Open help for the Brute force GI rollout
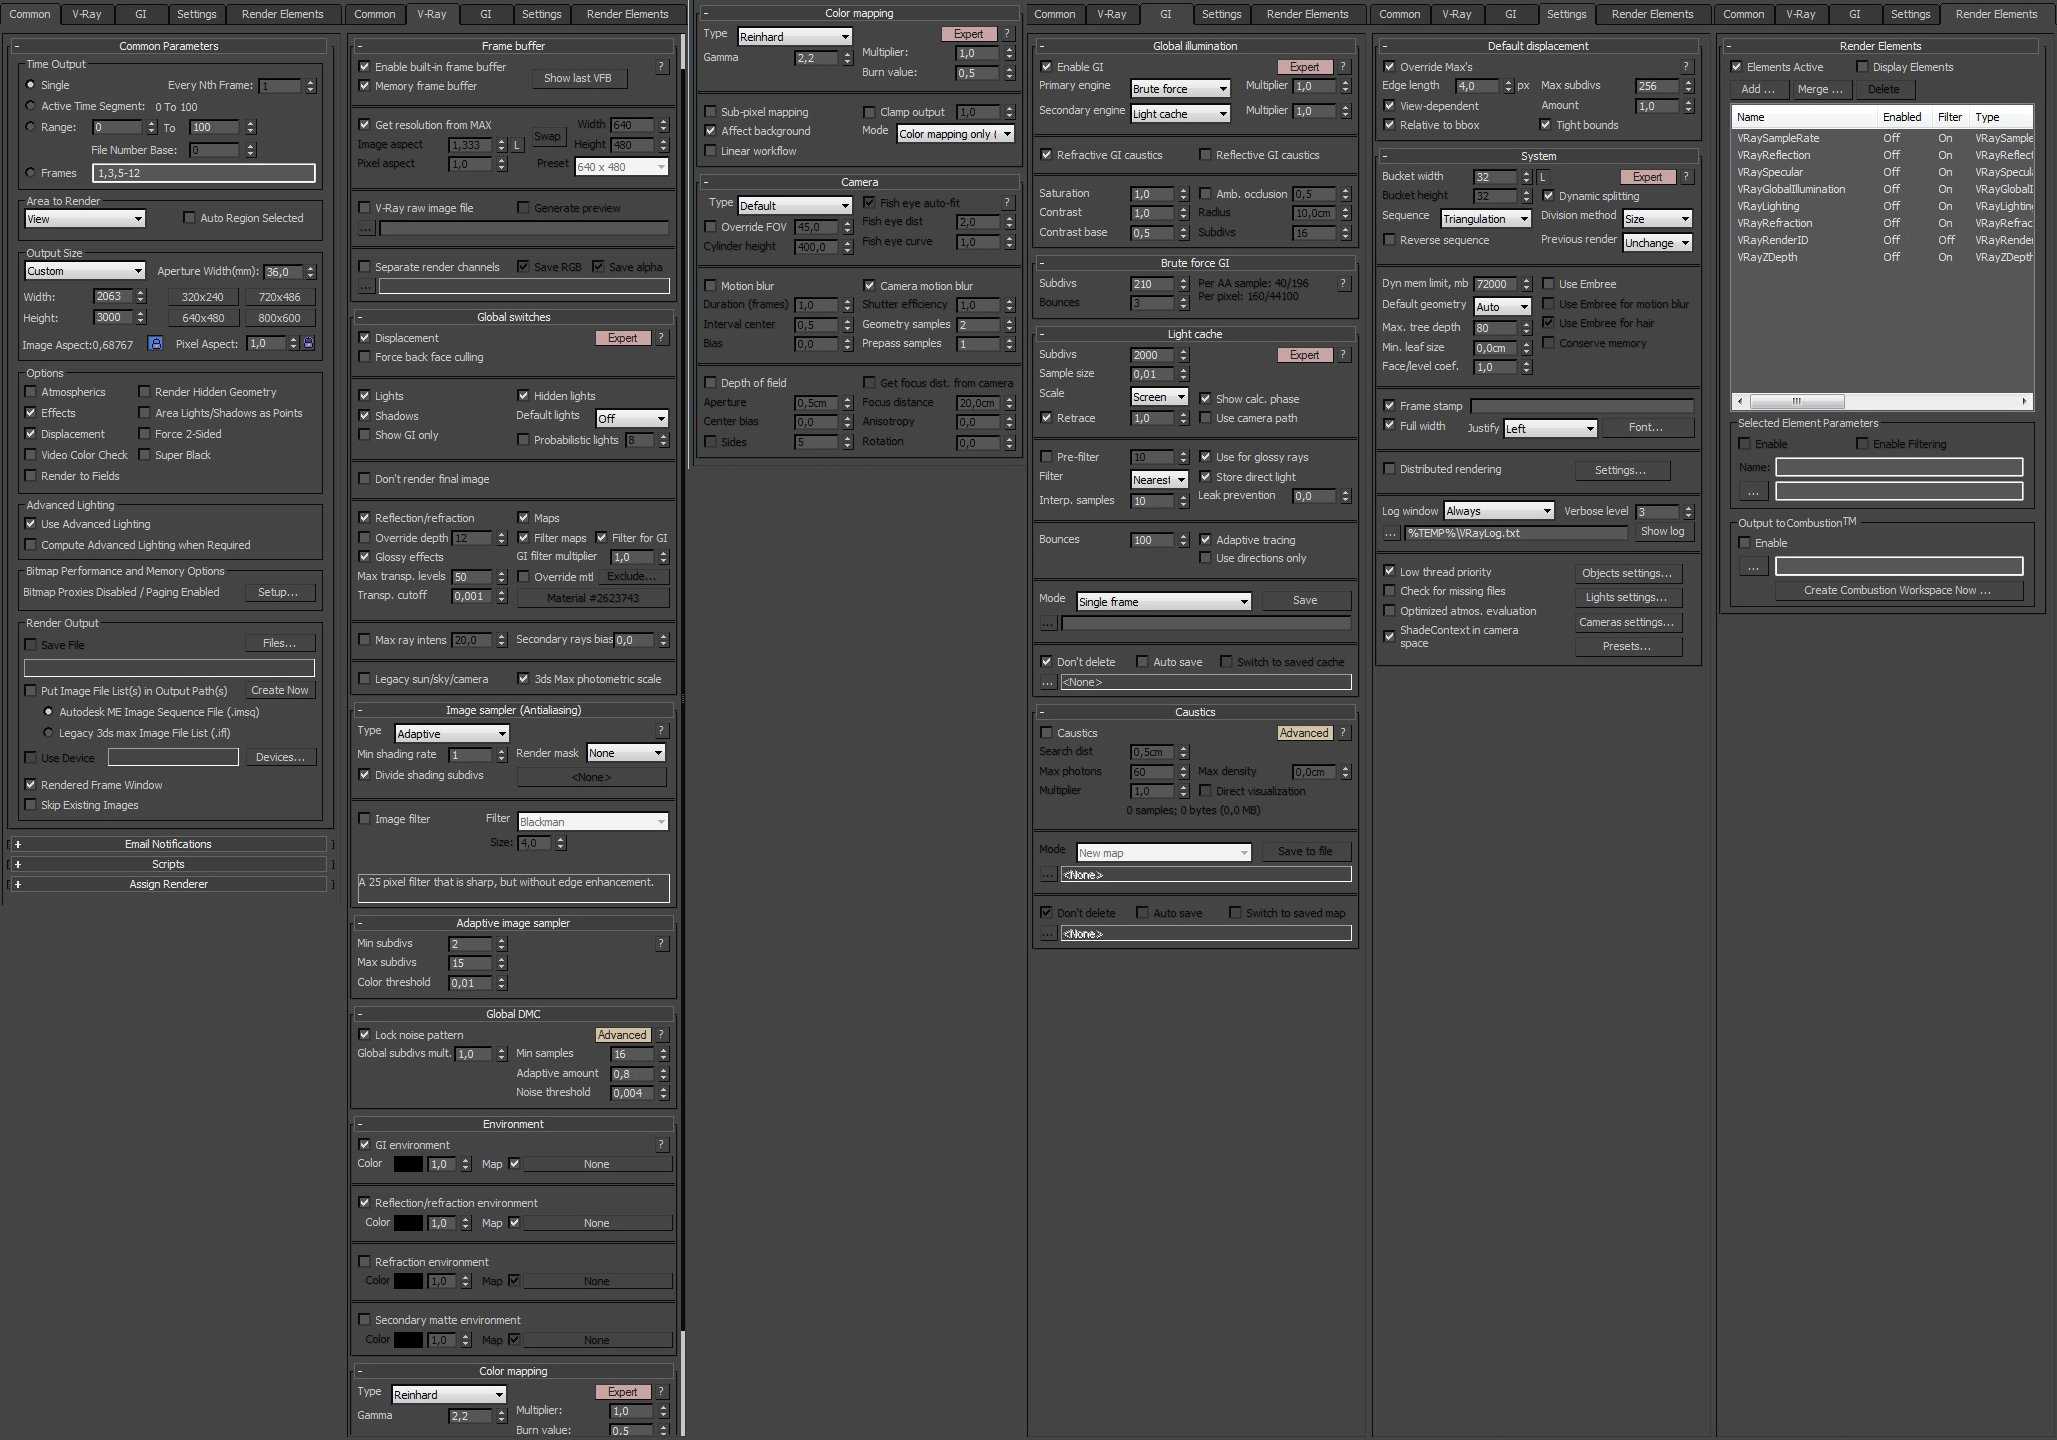Screen dimensions: 2057x1440 point(1343,284)
